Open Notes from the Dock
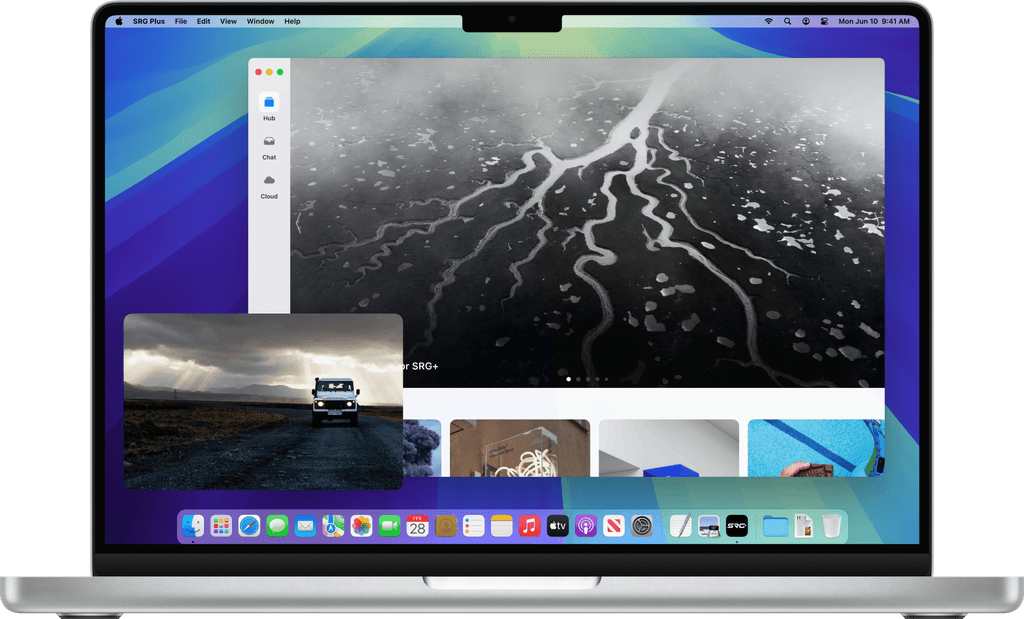 pos(502,526)
